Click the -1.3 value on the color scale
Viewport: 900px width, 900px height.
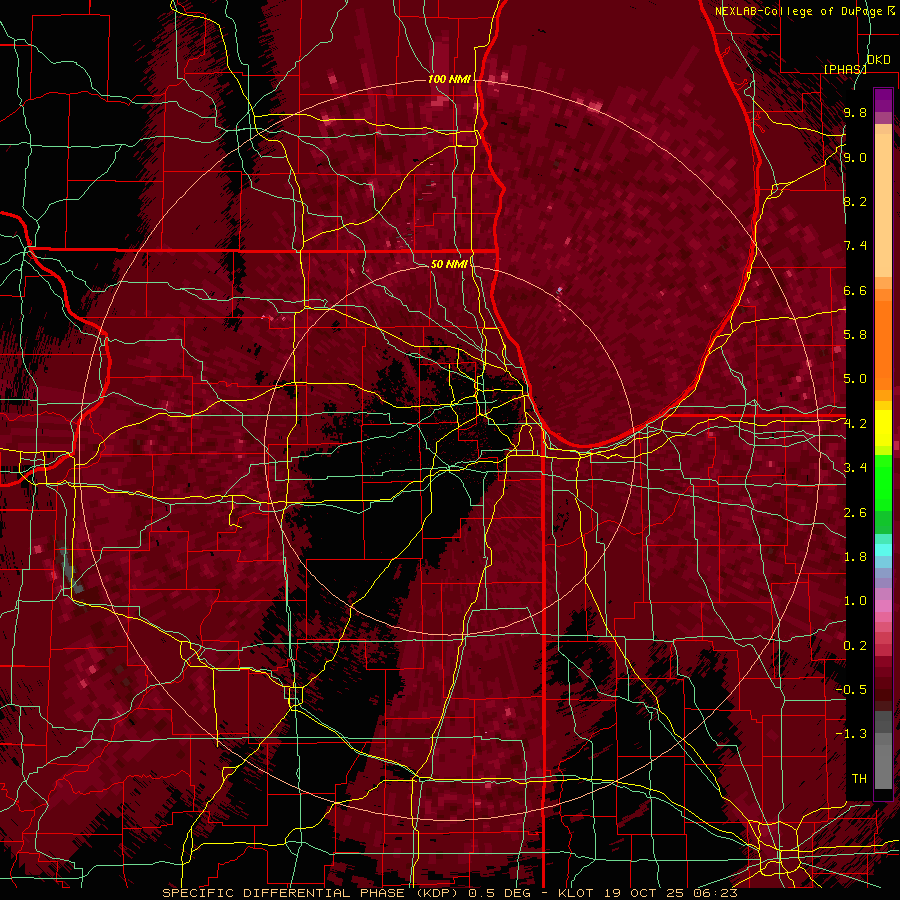point(851,734)
